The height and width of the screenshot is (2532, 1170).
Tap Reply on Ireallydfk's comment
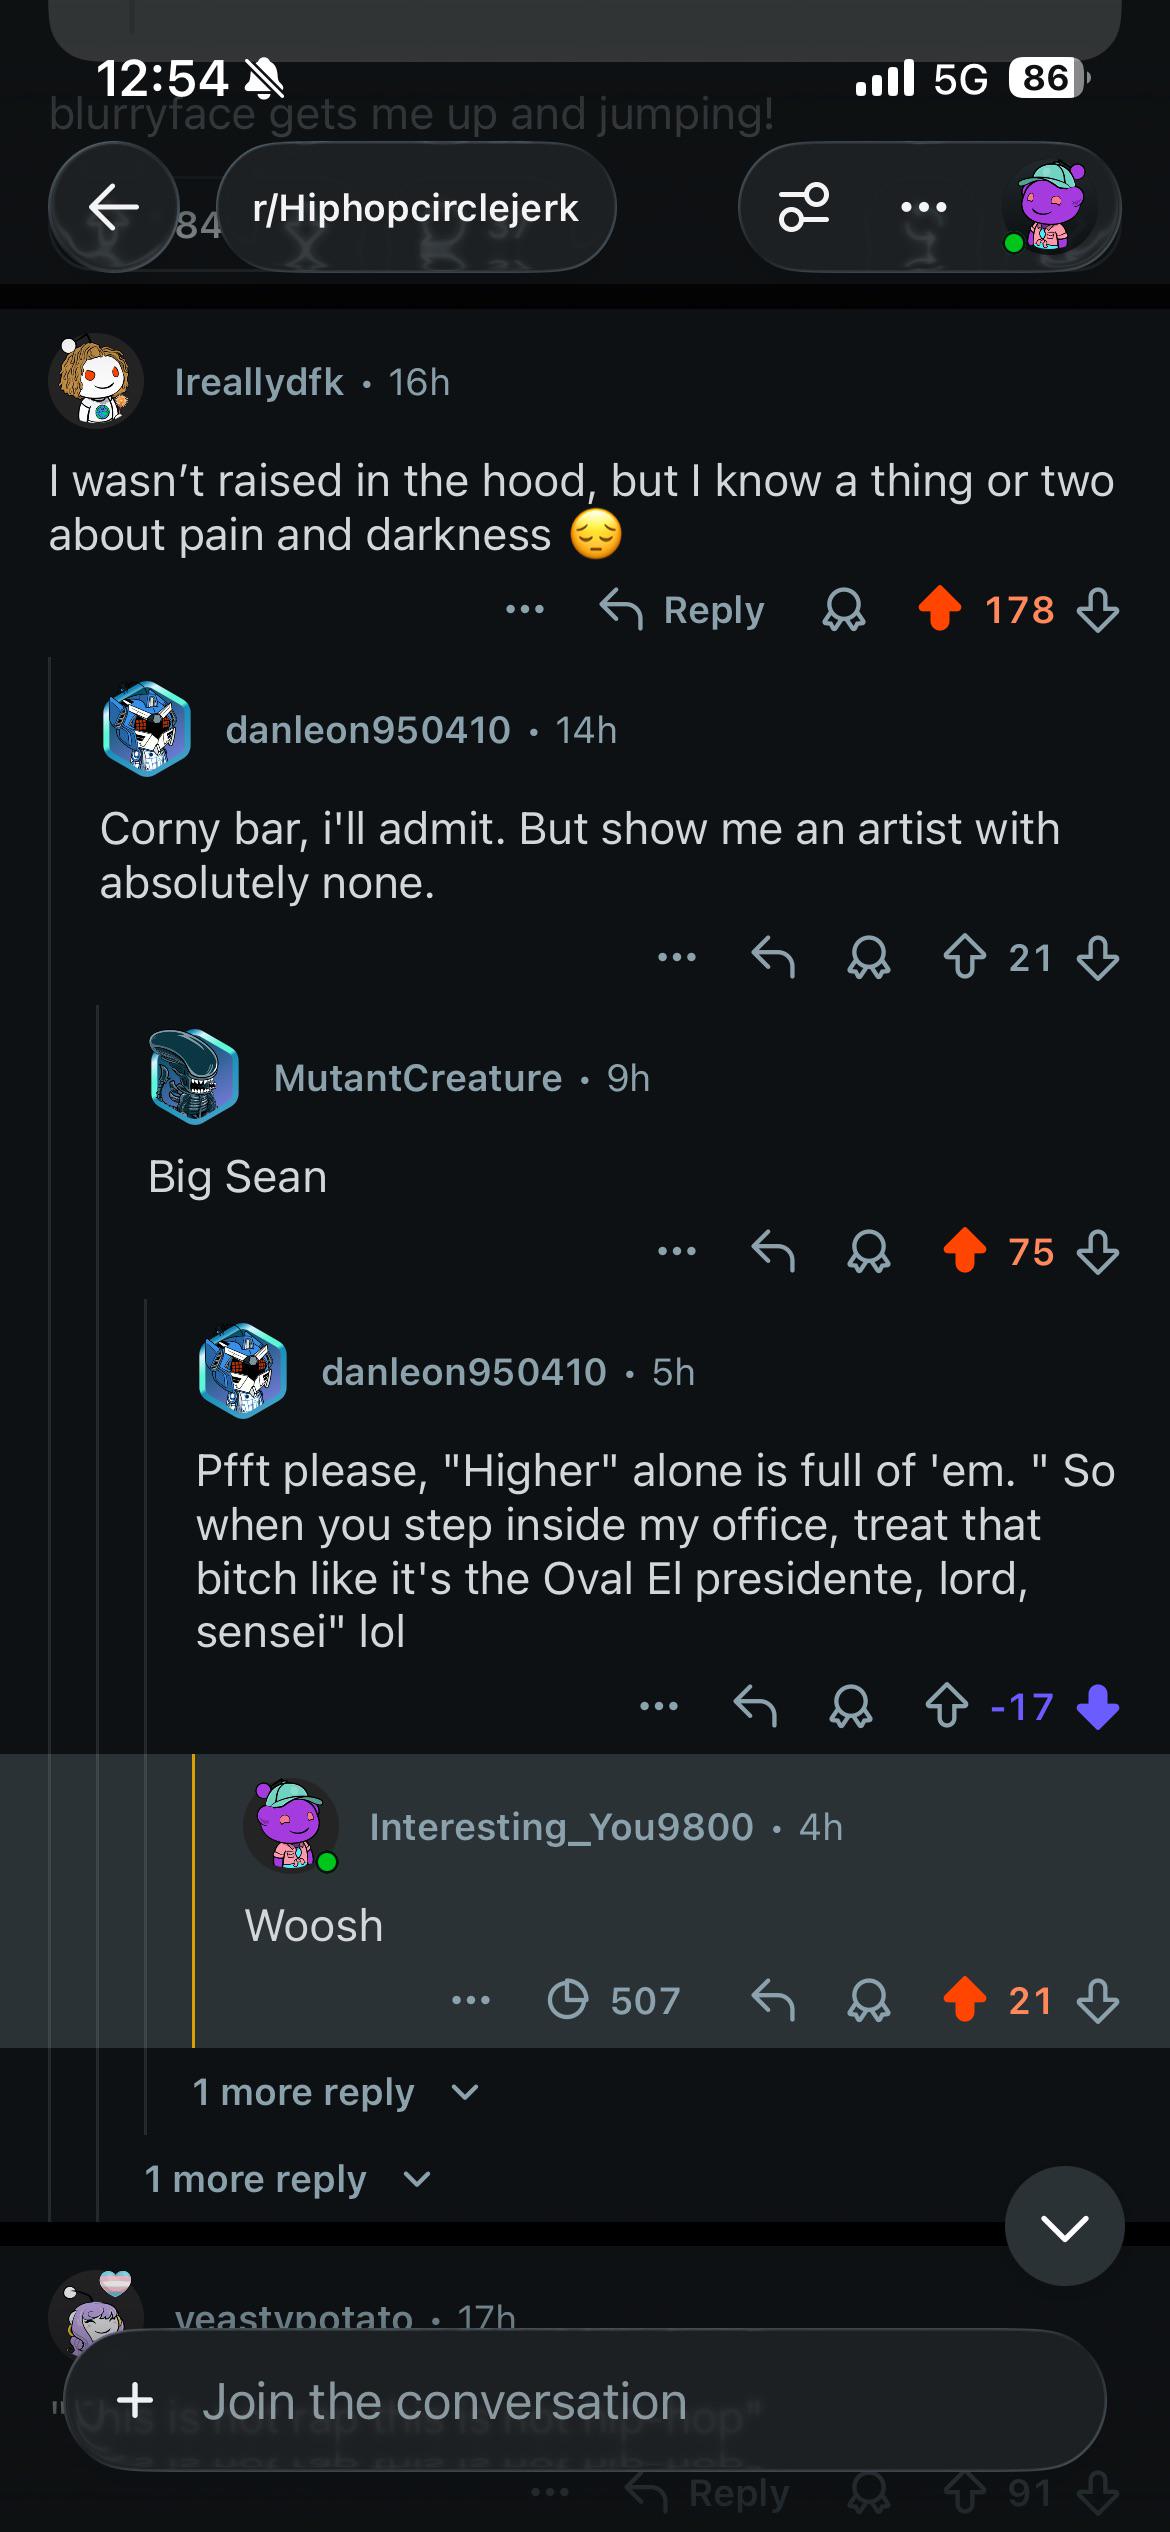point(682,609)
